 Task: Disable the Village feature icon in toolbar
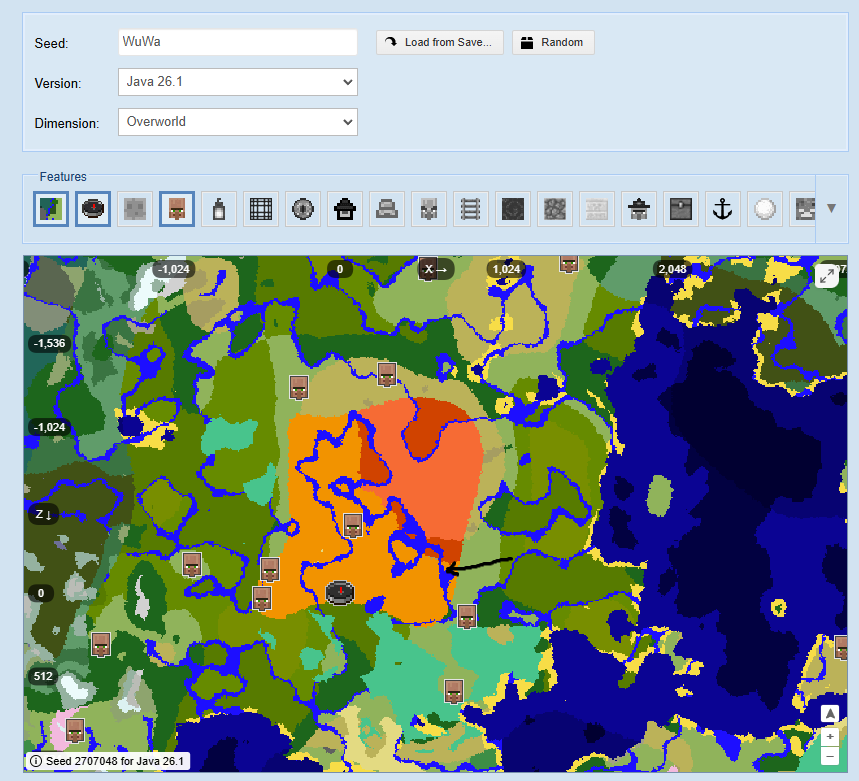tap(177, 209)
